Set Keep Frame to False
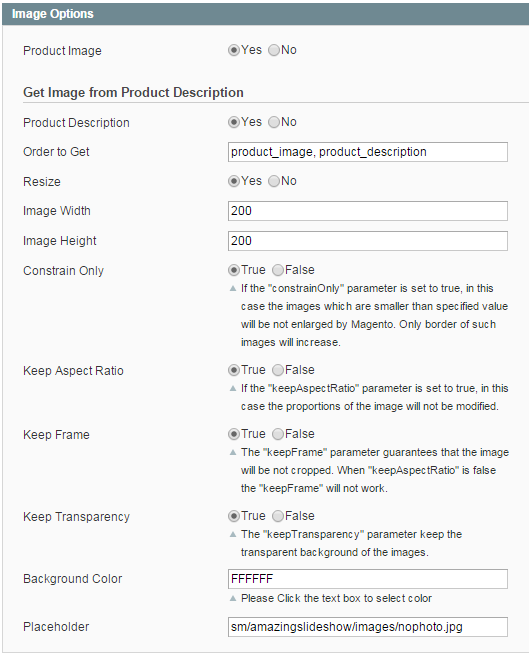This screenshot has width=529, height=654. click(278, 434)
